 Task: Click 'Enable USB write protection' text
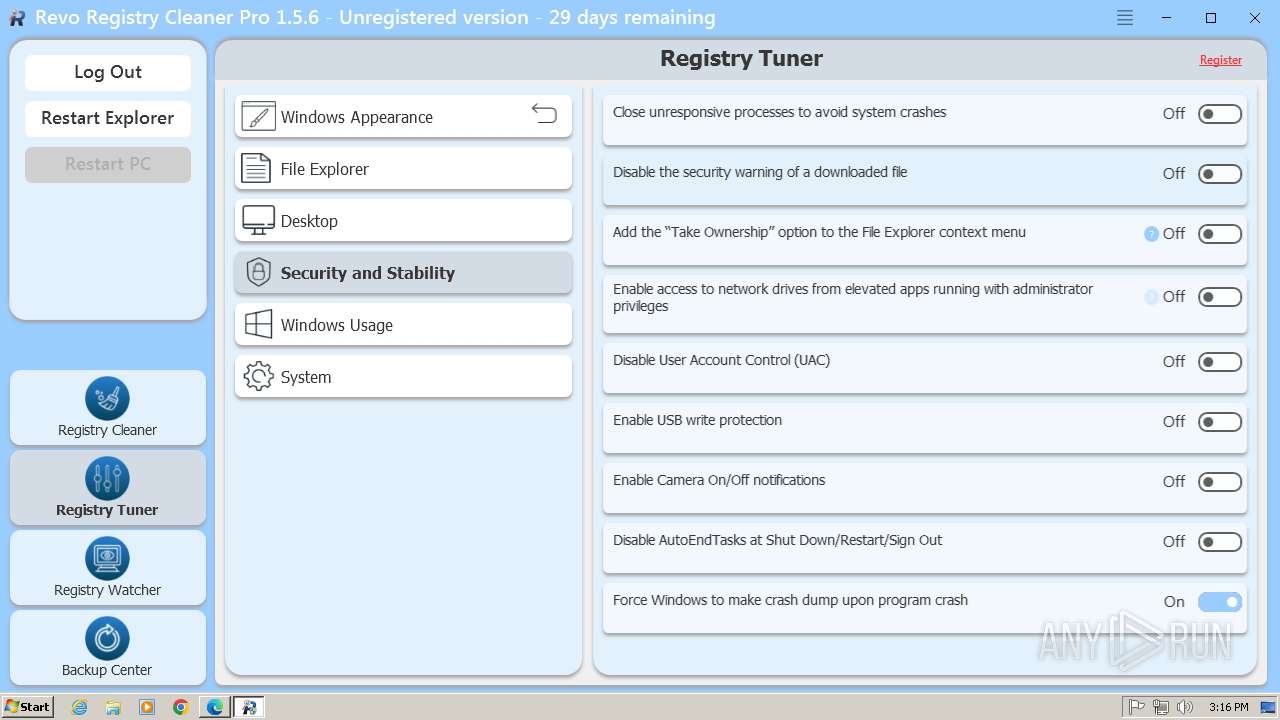pos(697,420)
